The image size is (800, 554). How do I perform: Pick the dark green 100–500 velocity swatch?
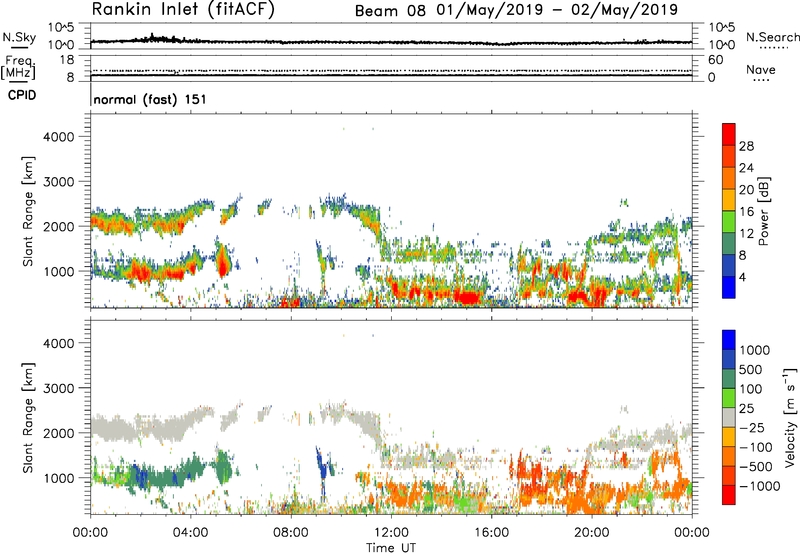(729, 379)
